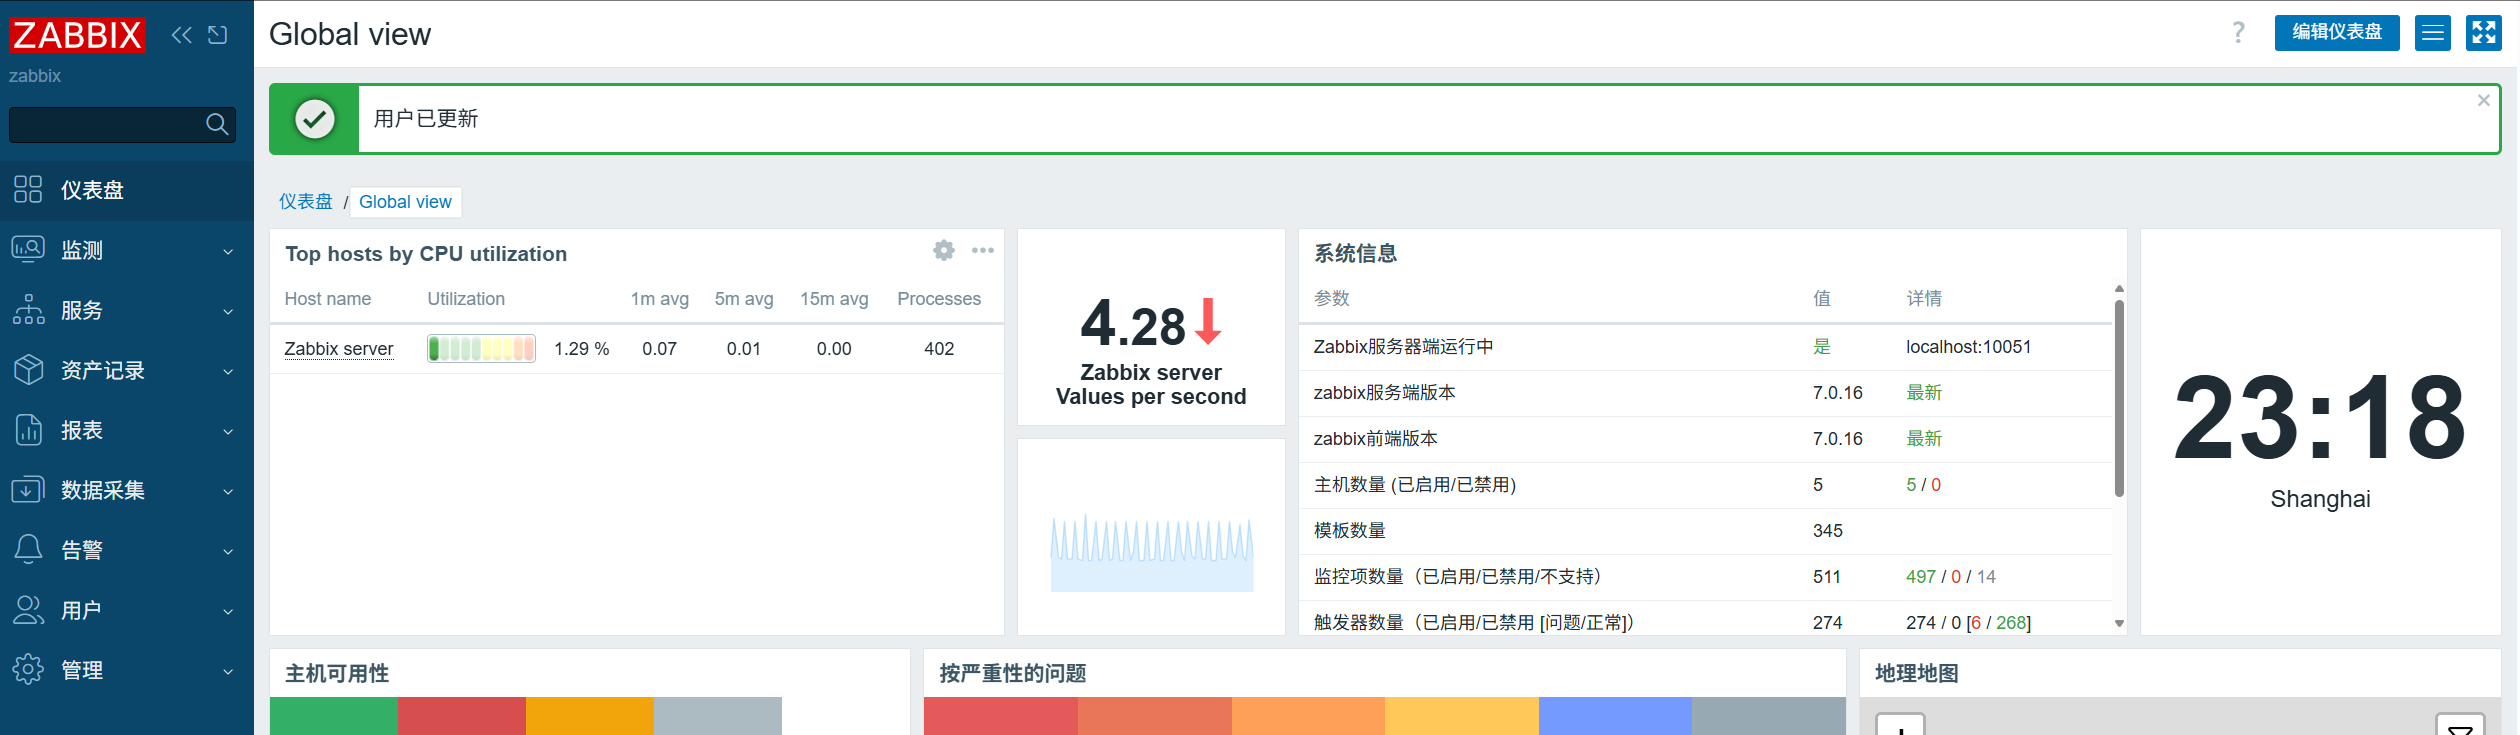Click the CPU utilization bar gauge
The height and width of the screenshot is (735, 2520).
(x=481, y=348)
